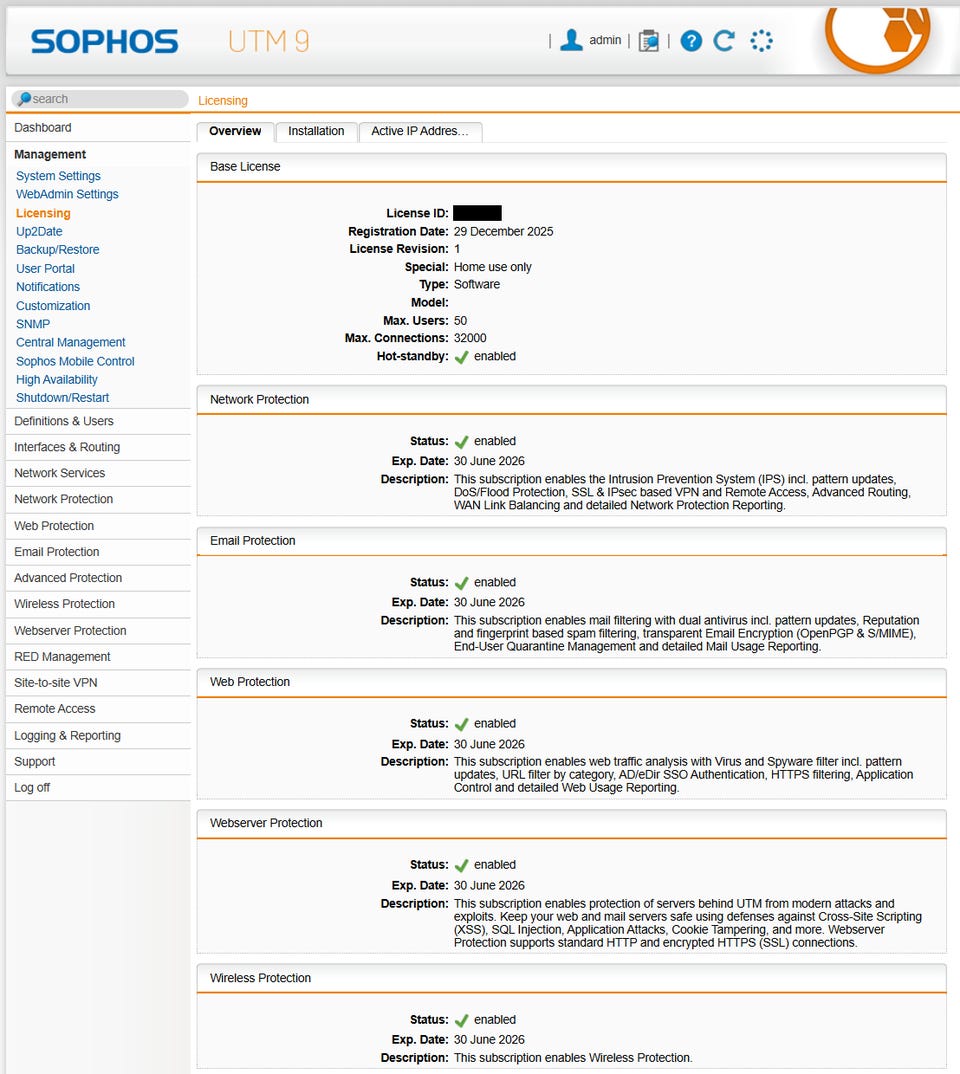Click the Base License section header
The width and height of the screenshot is (960, 1074).
tap(571, 167)
